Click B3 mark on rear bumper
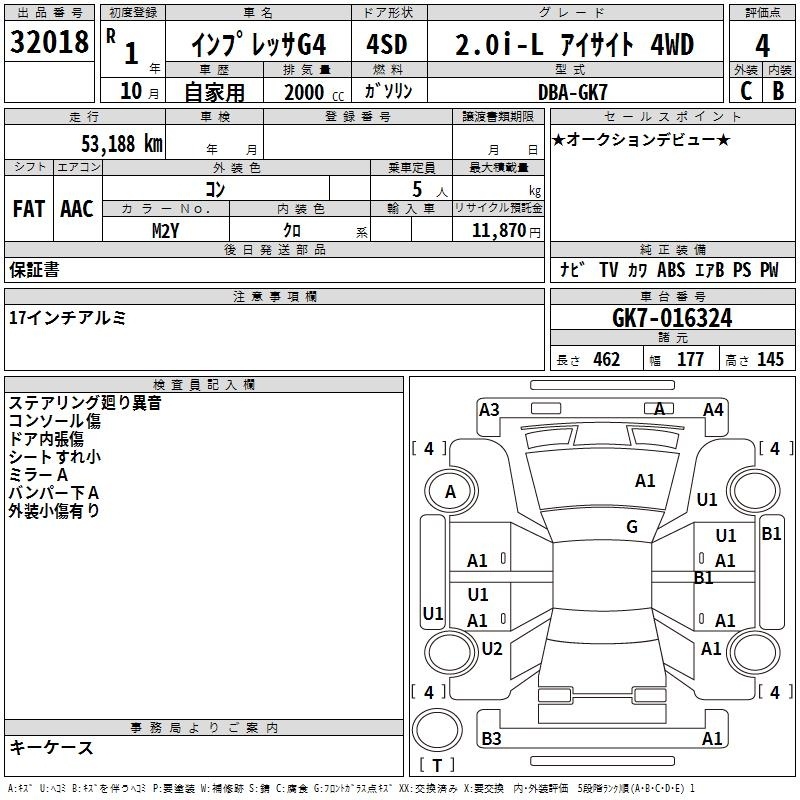 [491, 738]
